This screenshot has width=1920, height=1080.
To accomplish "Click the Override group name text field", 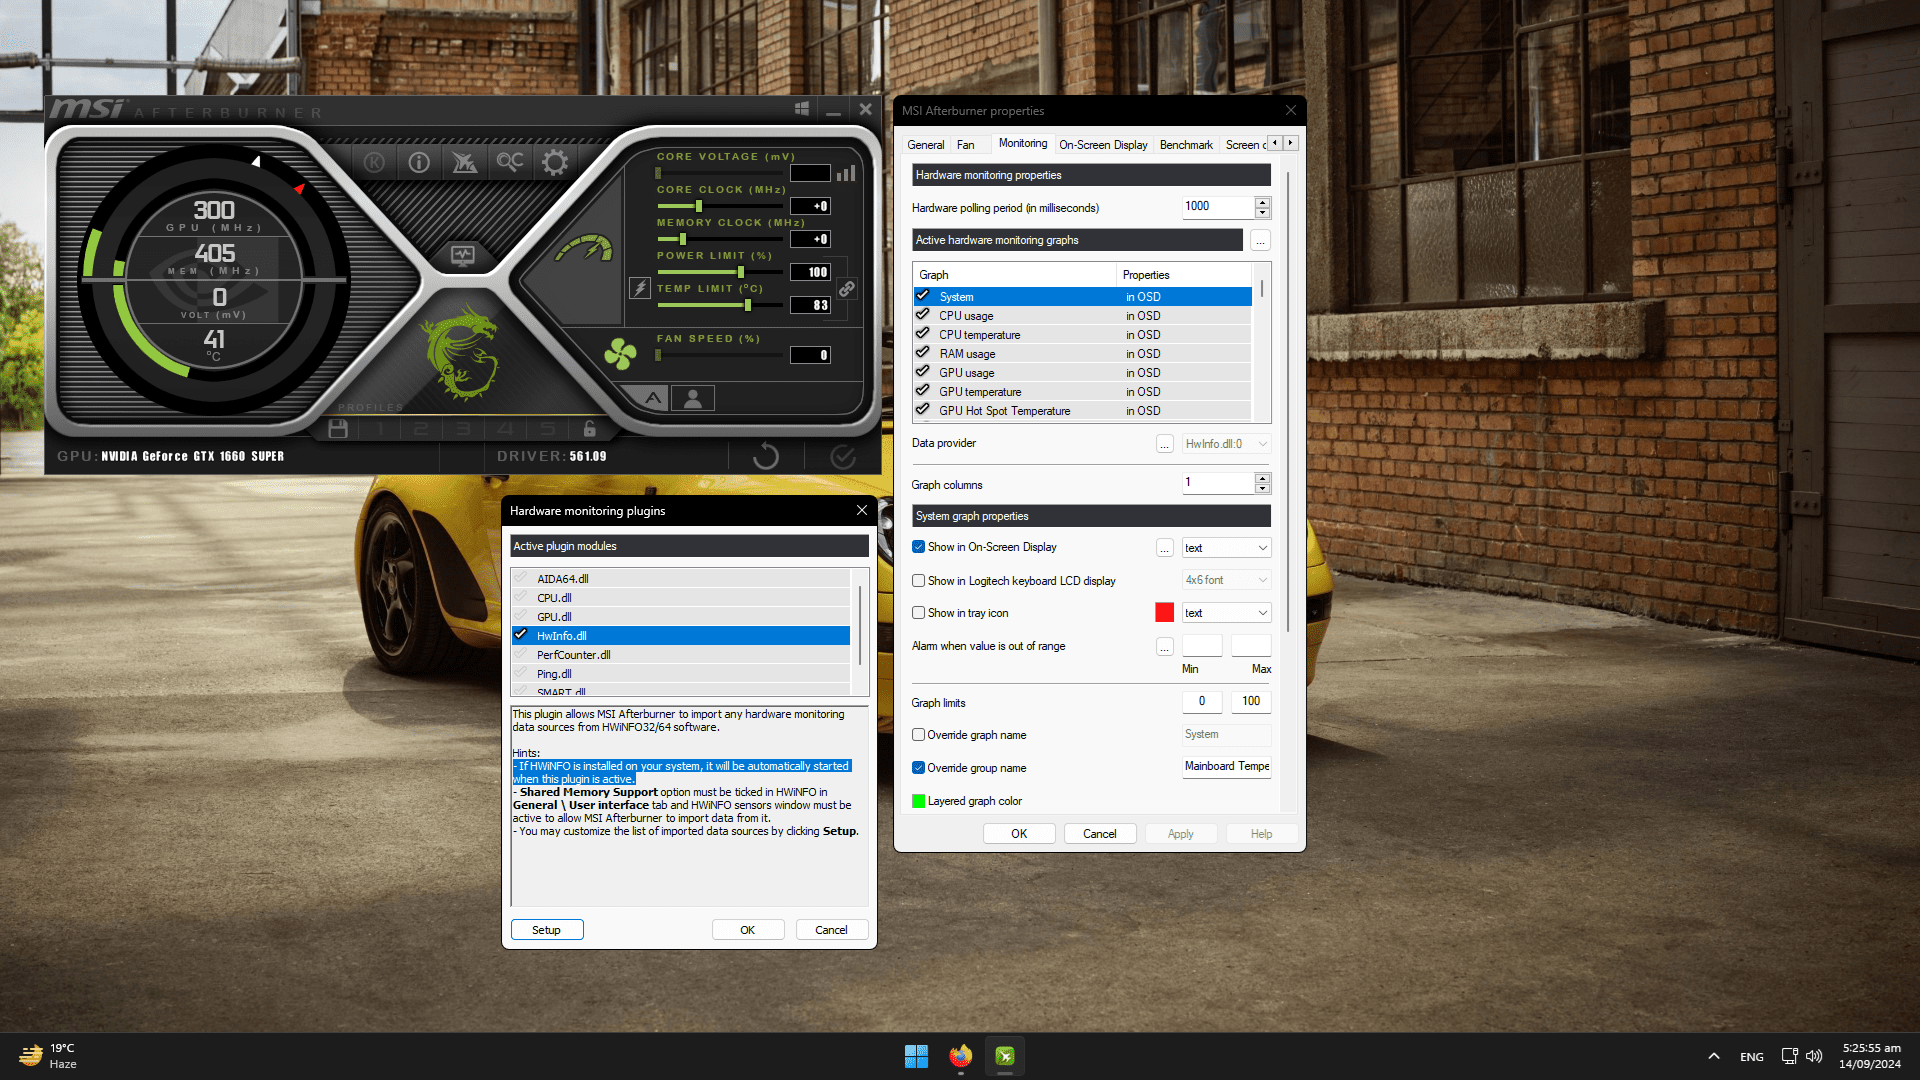I will (x=1226, y=767).
